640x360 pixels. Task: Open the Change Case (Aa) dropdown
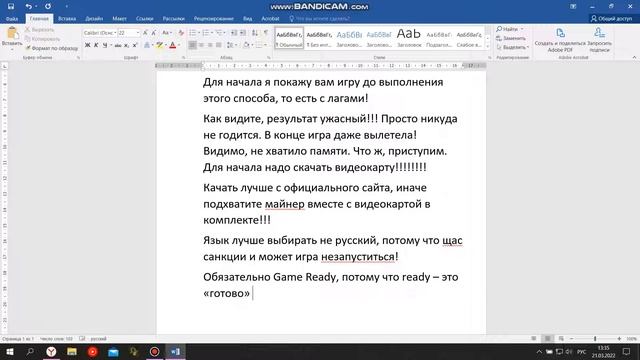pyautogui.click(x=166, y=33)
